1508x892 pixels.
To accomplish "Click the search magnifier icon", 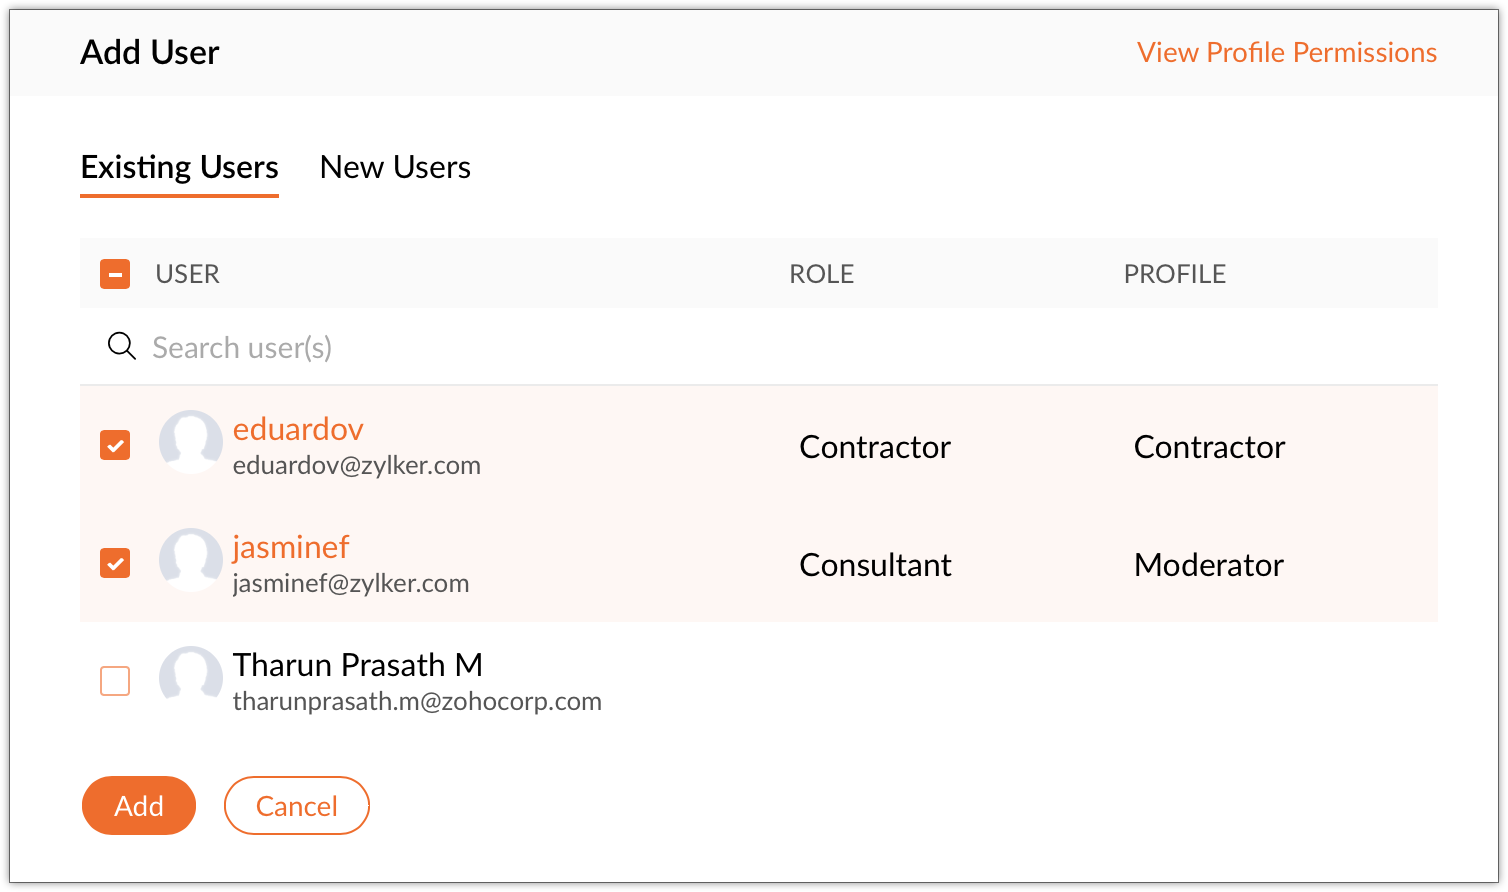I will pyautogui.click(x=121, y=347).
